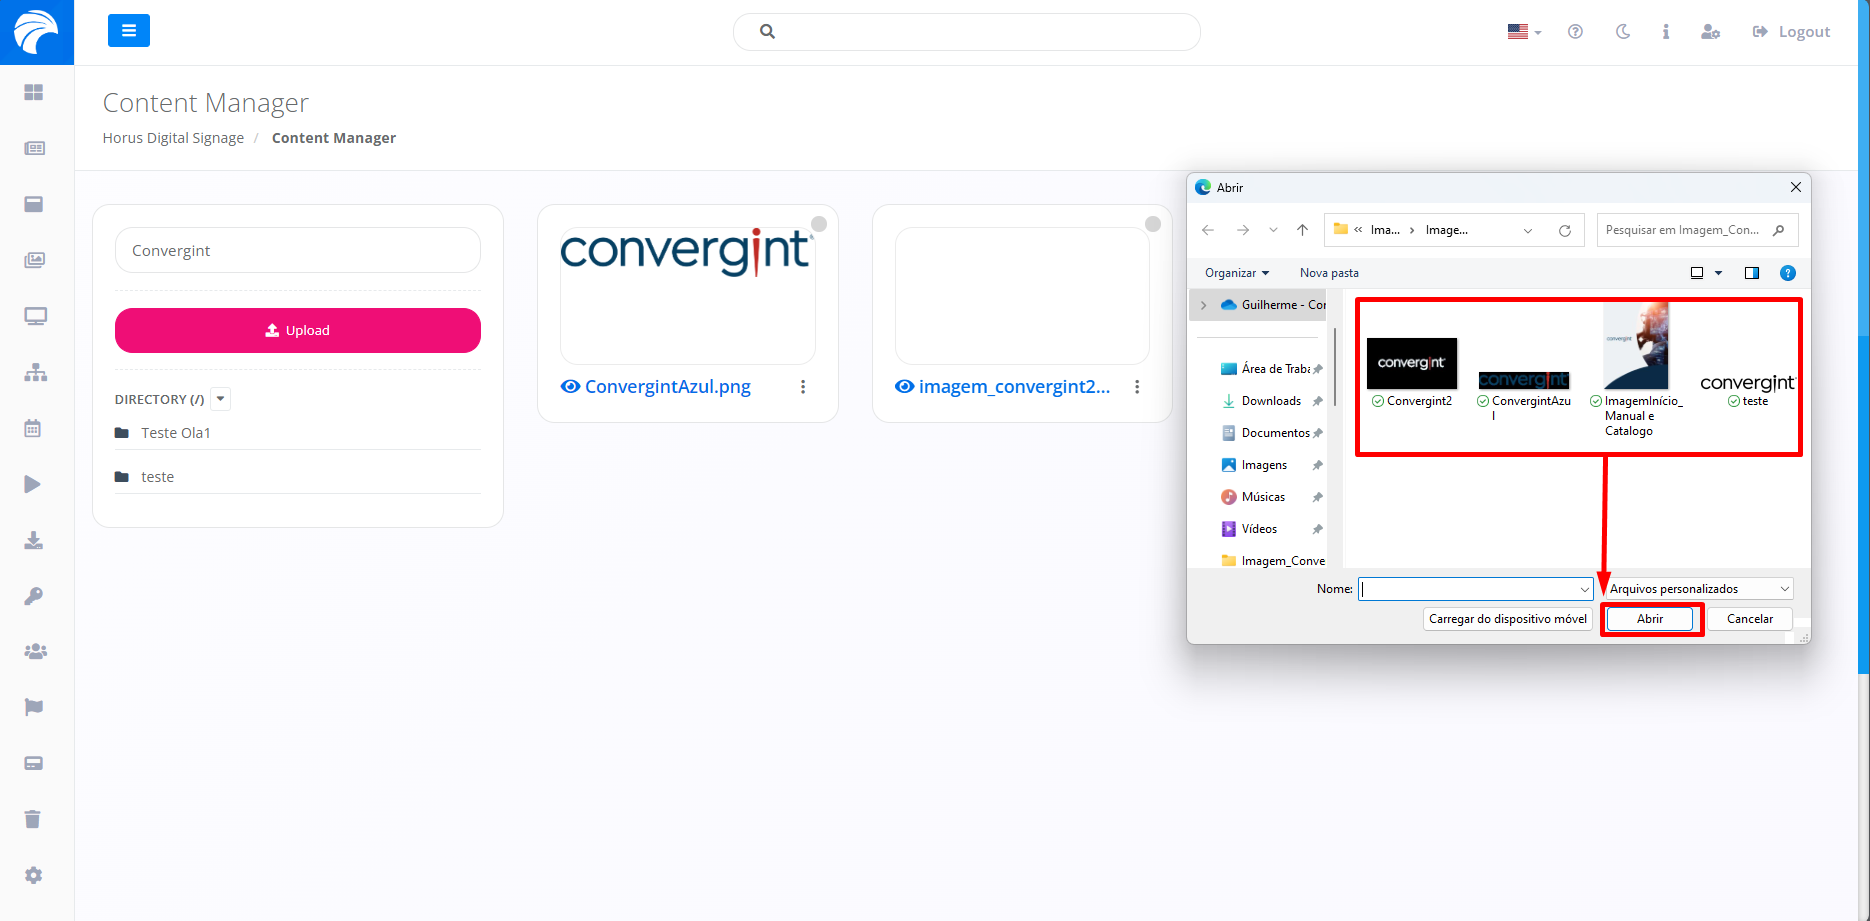Open the monitor display icon in sidebar
Screen dimensions: 1870x921
(x=35, y=316)
